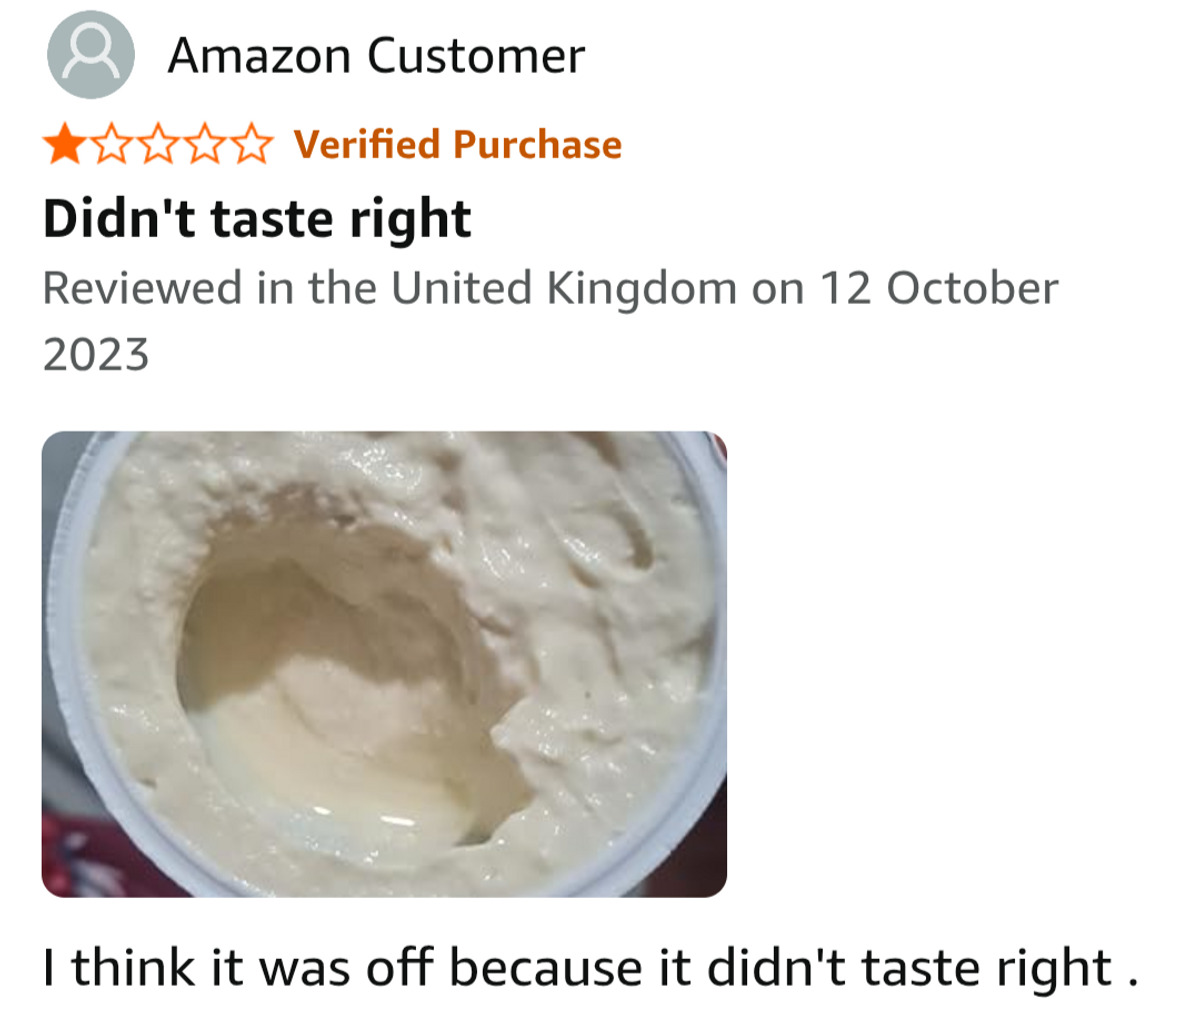Click the "12 October" date text
The width and height of the screenshot is (1200, 1014).
938,289
